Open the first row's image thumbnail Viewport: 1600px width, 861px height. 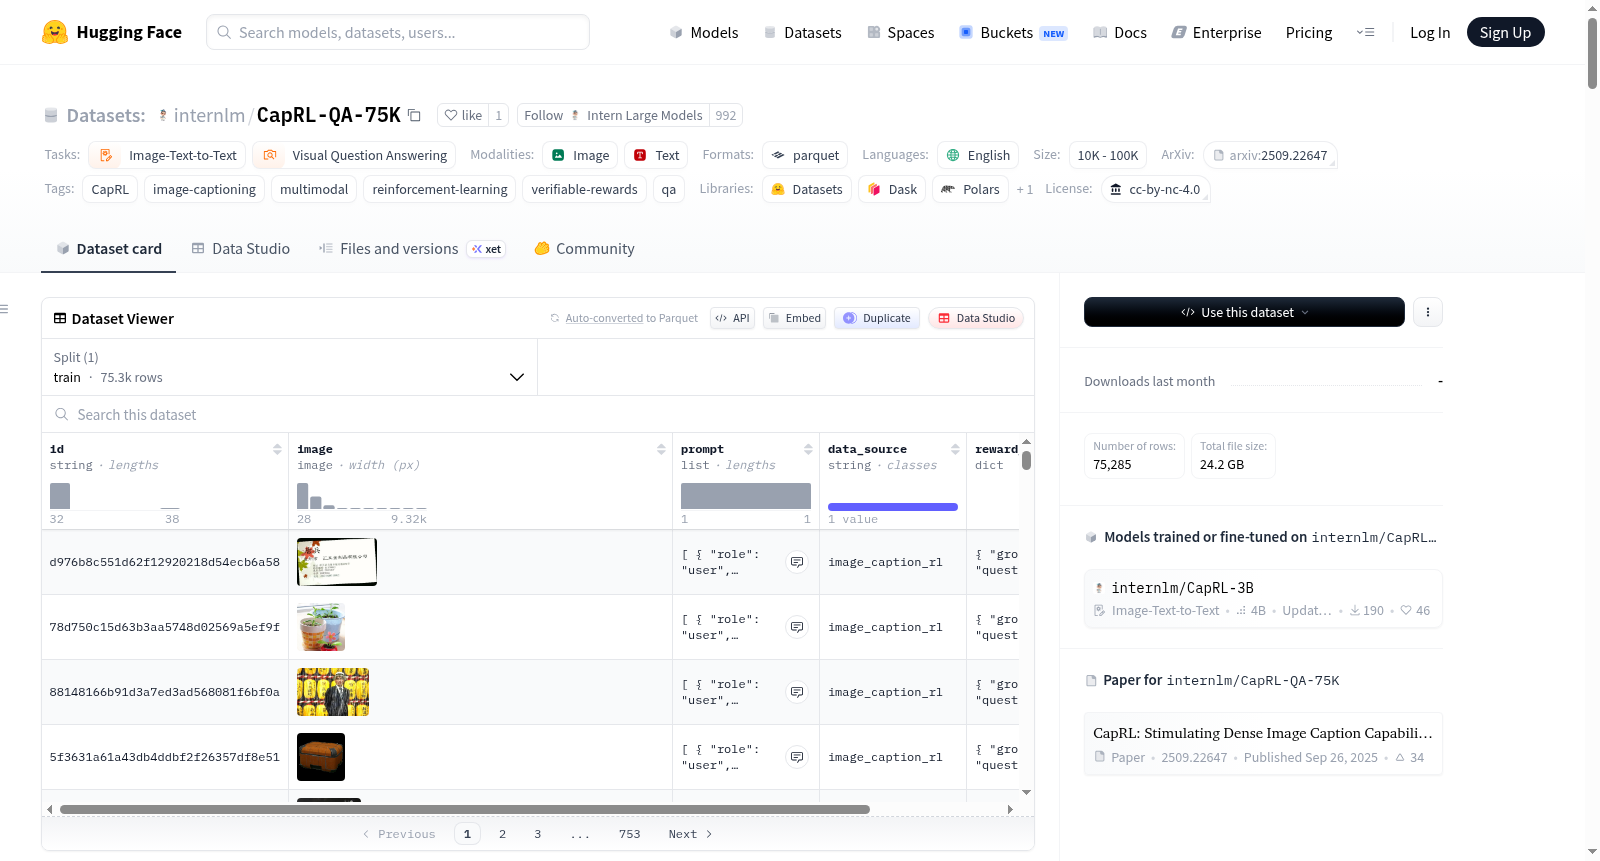pos(337,562)
